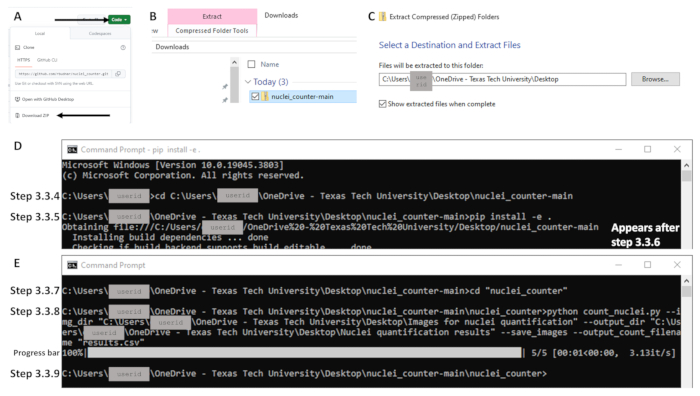Click the 'pip install -e .' command text
This screenshot has height=396, width=700.
pos(510,217)
